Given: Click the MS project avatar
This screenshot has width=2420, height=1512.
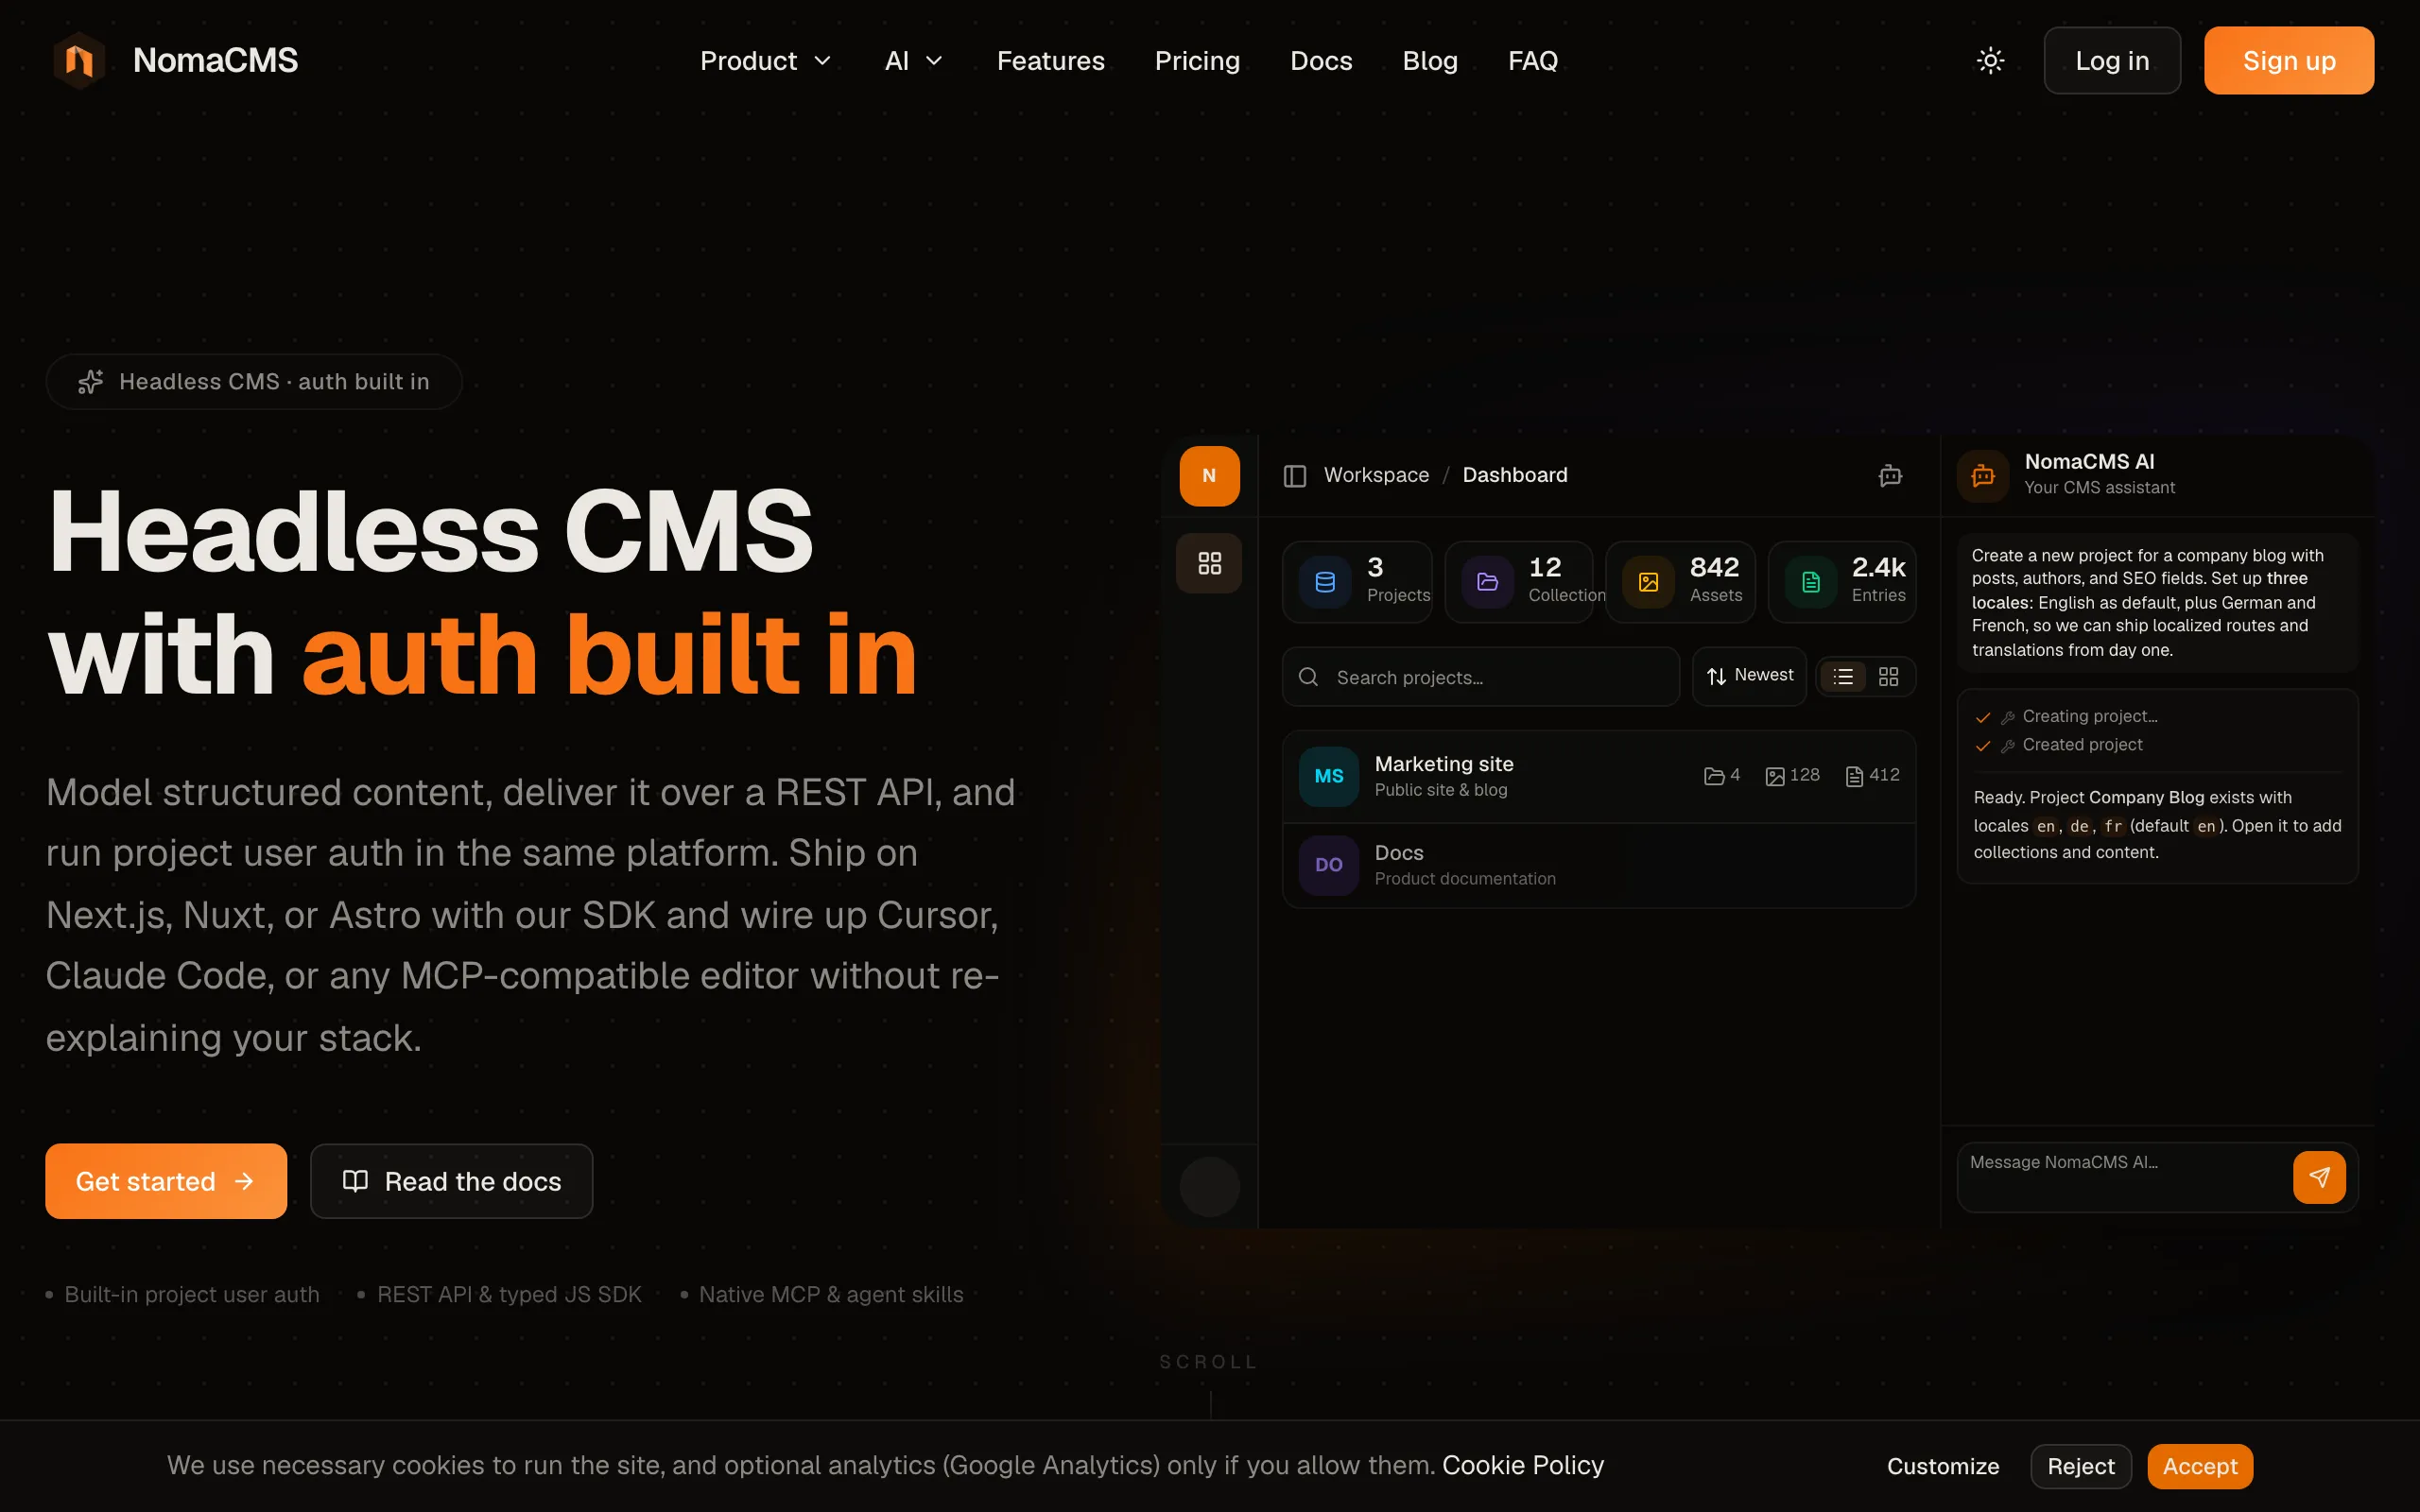Looking at the screenshot, I should (x=1328, y=776).
